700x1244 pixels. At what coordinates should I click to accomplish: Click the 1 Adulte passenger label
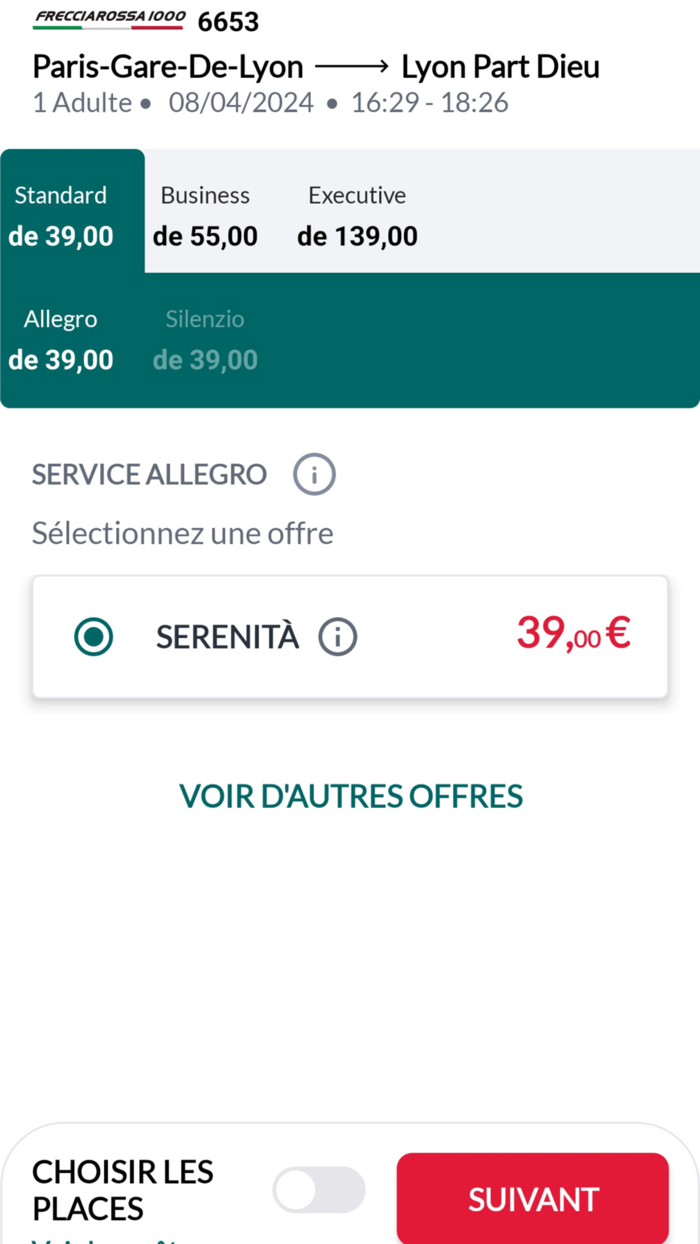coord(82,103)
